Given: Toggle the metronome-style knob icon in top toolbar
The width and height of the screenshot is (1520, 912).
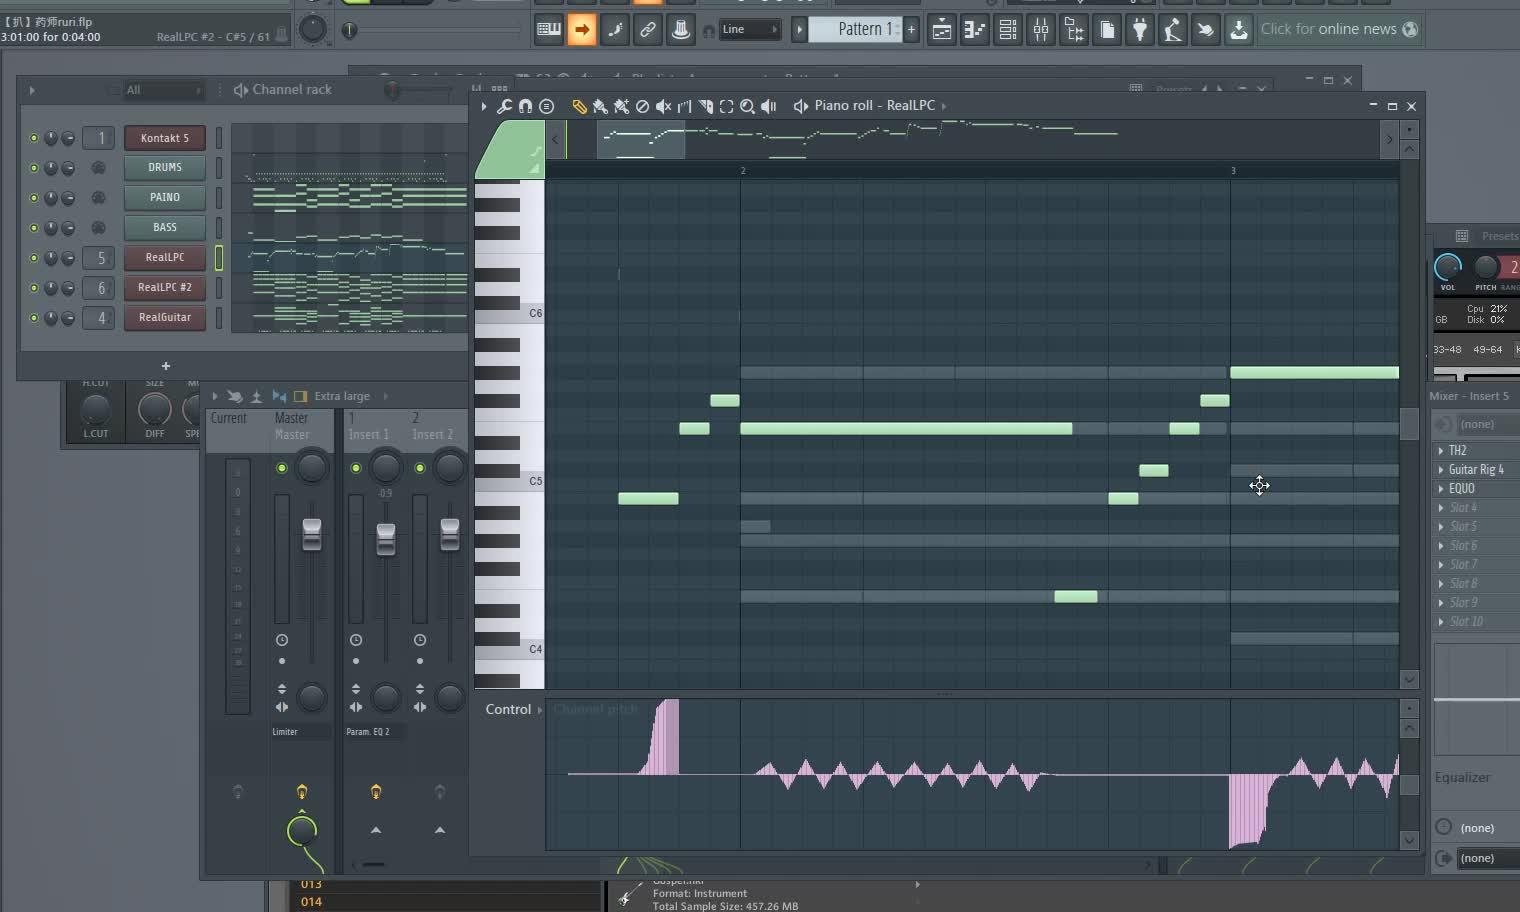Looking at the screenshot, I should click(681, 29).
